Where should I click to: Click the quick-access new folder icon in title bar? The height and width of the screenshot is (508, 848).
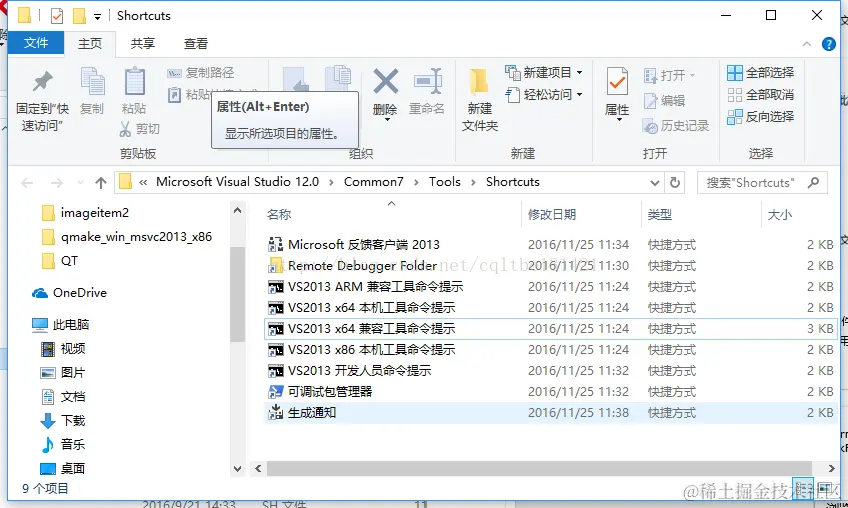[80, 16]
